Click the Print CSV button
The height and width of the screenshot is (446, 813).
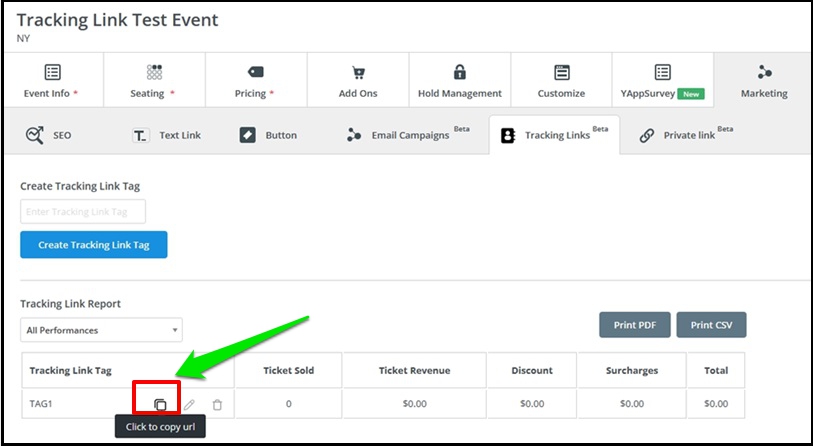711,325
